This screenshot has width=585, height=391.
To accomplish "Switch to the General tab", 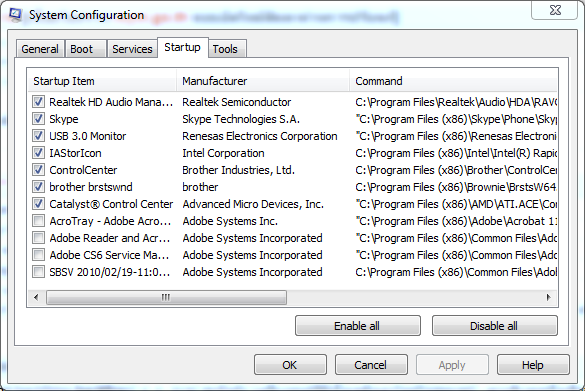I will pyautogui.click(x=40, y=49).
